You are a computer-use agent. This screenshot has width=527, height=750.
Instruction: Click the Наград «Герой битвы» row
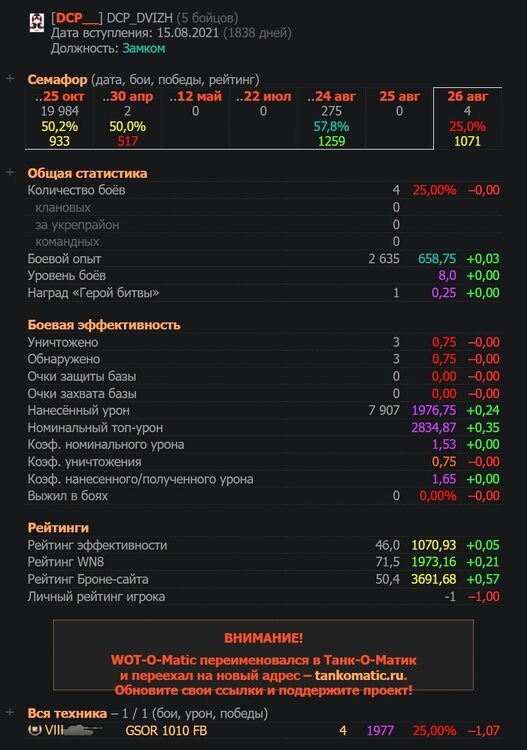pos(264,293)
